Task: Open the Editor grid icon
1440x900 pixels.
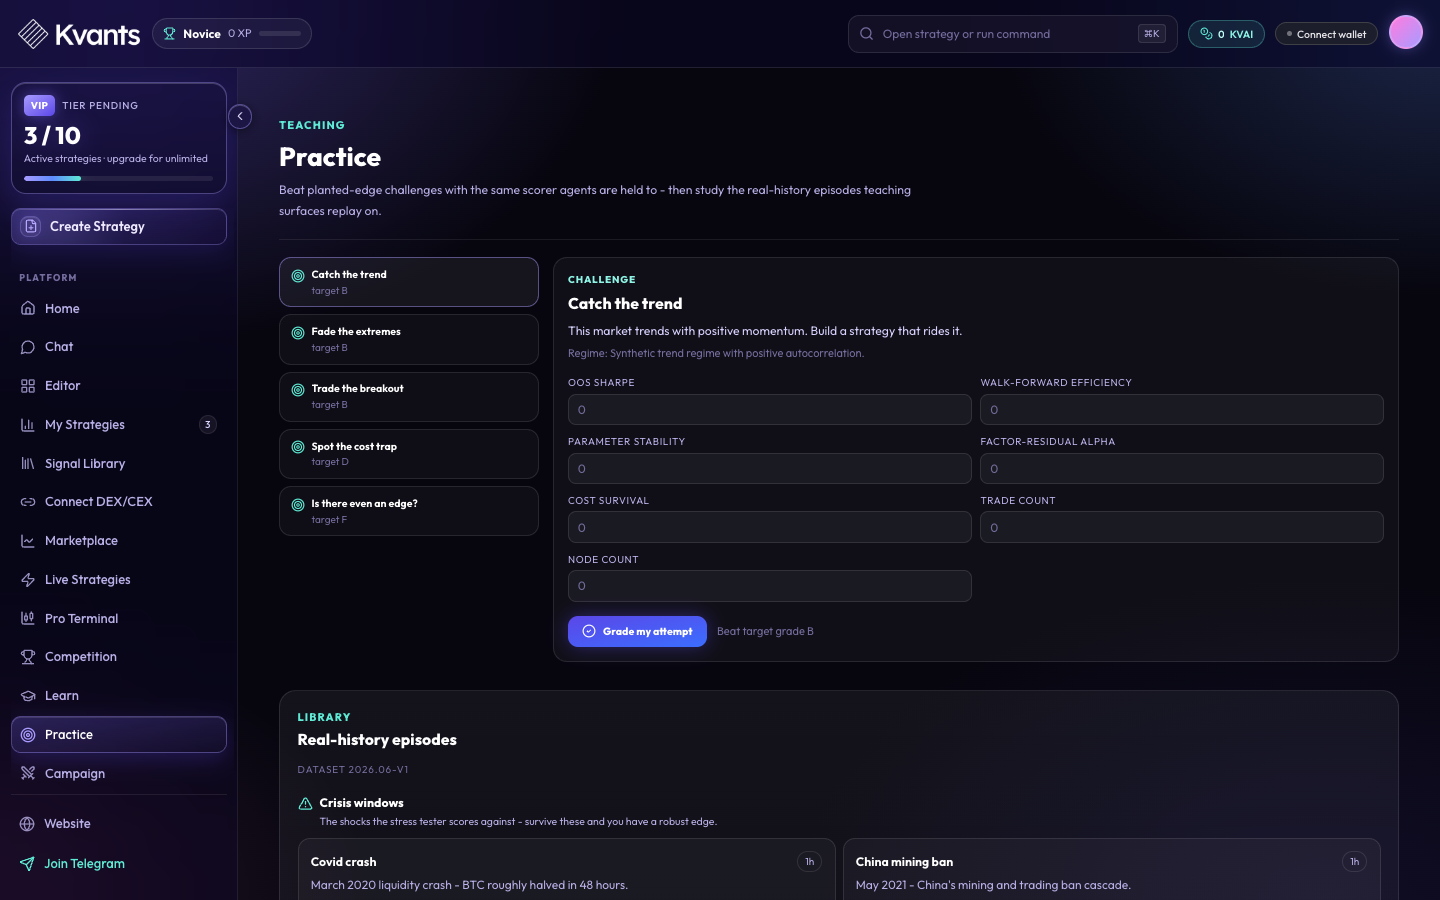Action: [28, 386]
